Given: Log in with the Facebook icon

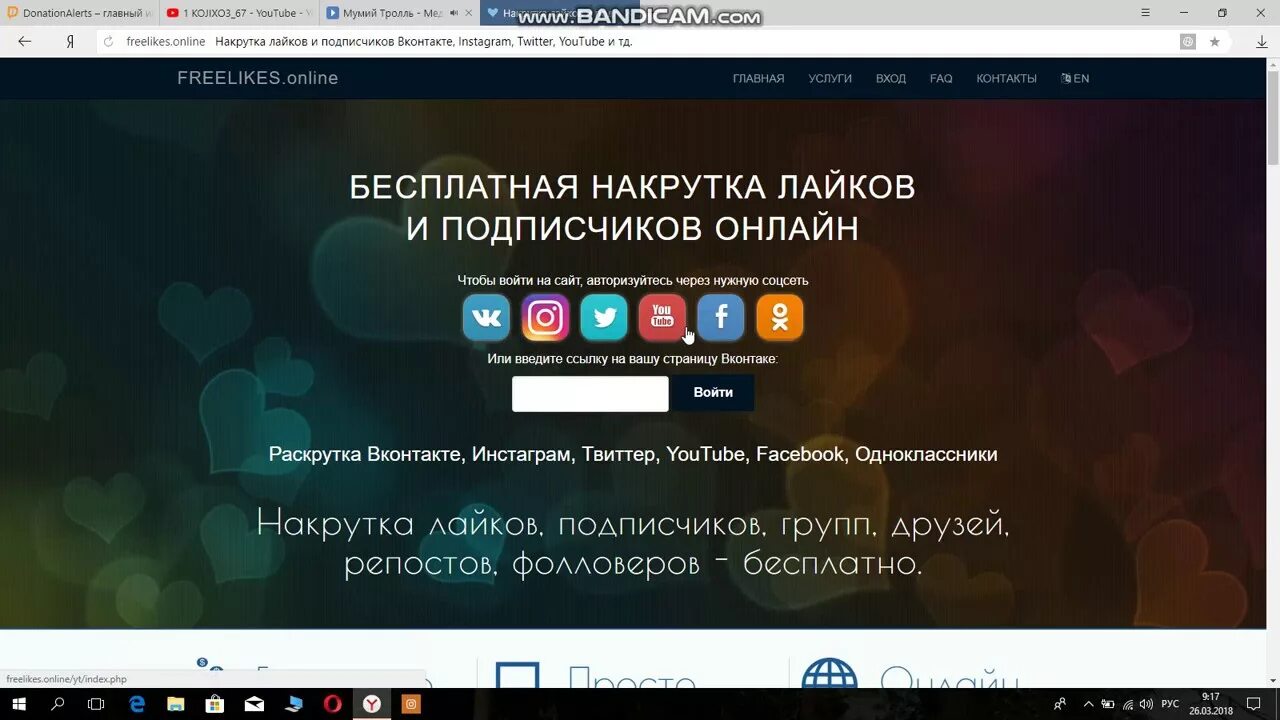Looking at the screenshot, I should (721, 318).
